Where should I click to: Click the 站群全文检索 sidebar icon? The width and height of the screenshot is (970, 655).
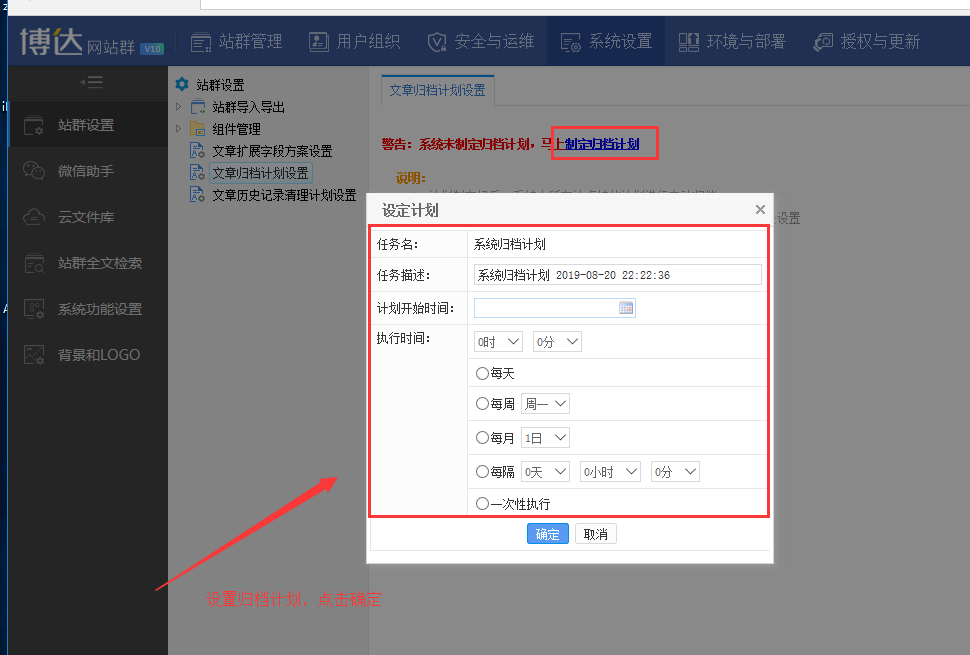(x=35, y=263)
